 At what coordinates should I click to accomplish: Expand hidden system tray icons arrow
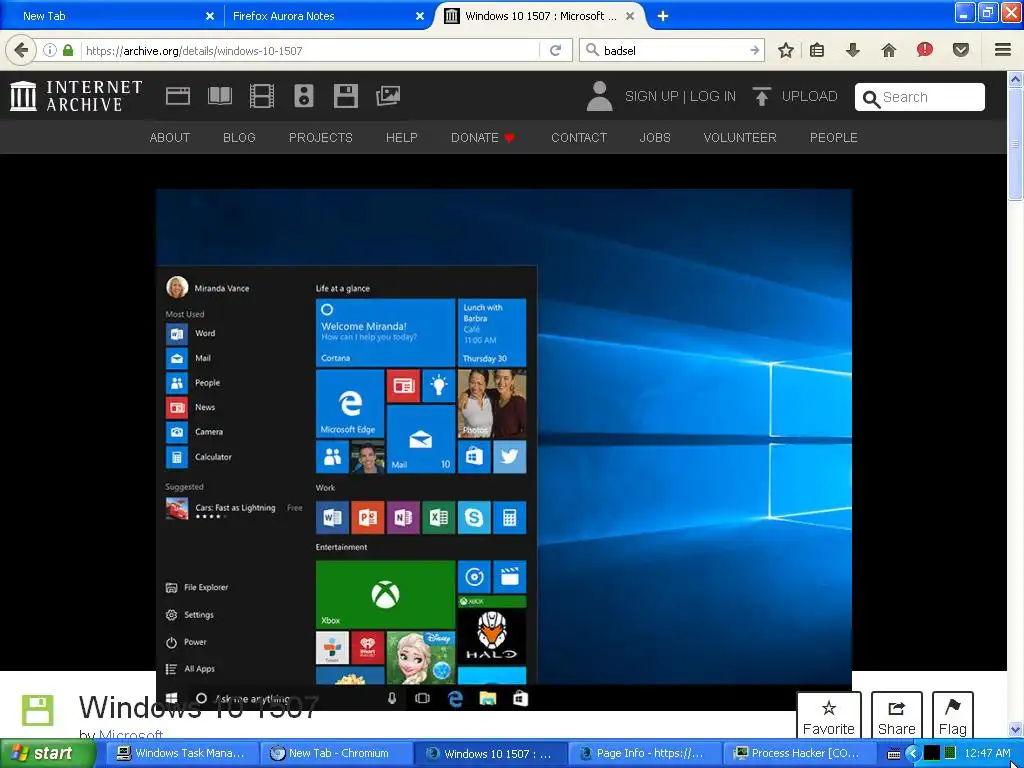coord(912,754)
